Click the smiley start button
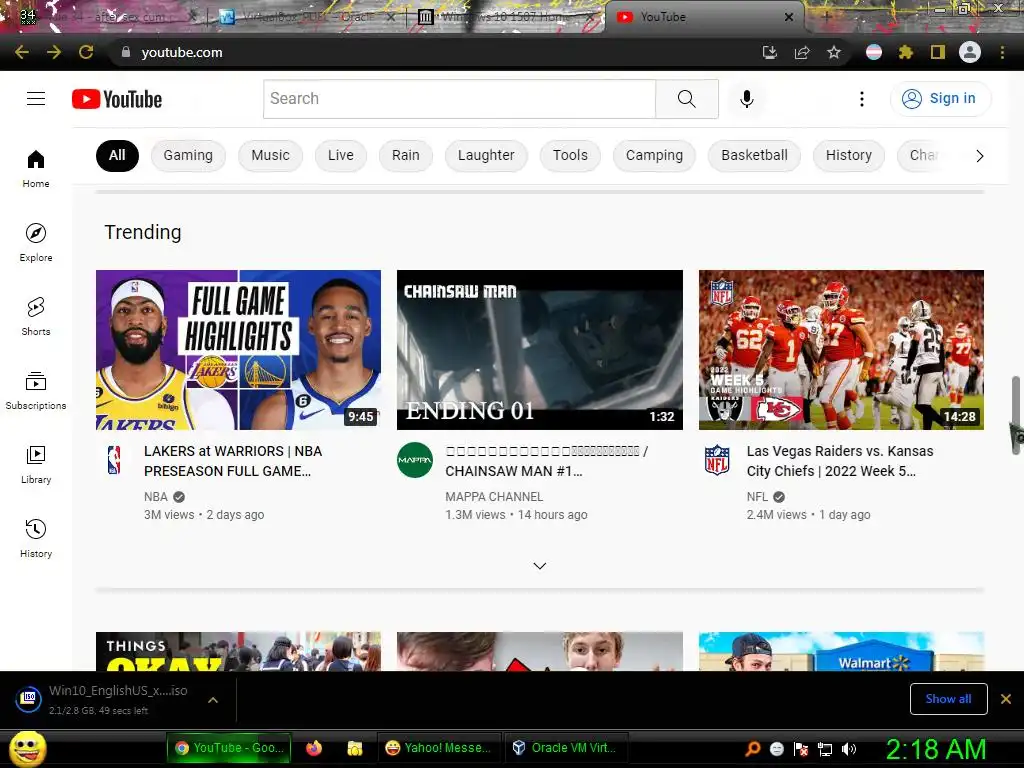Image resolution: width=1024 pixels, height=768 pixels. (x=27, y=748)
